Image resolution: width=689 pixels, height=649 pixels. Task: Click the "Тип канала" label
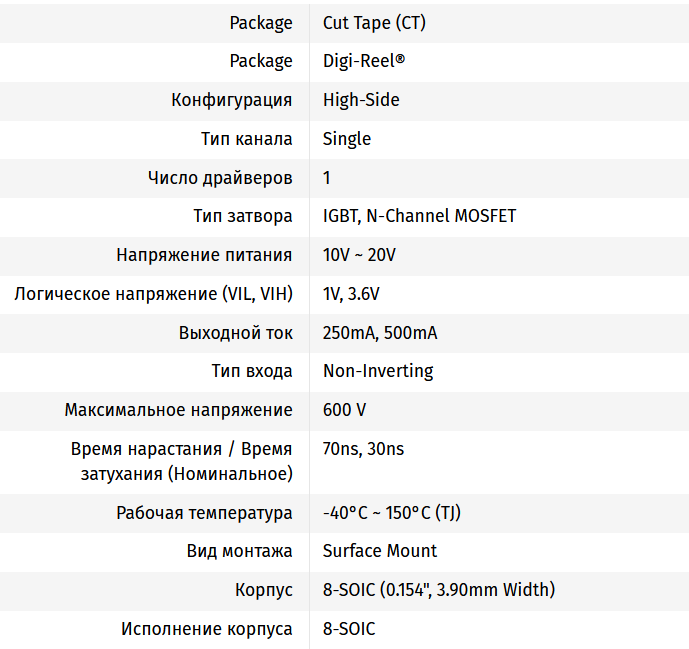click(247, 139)
